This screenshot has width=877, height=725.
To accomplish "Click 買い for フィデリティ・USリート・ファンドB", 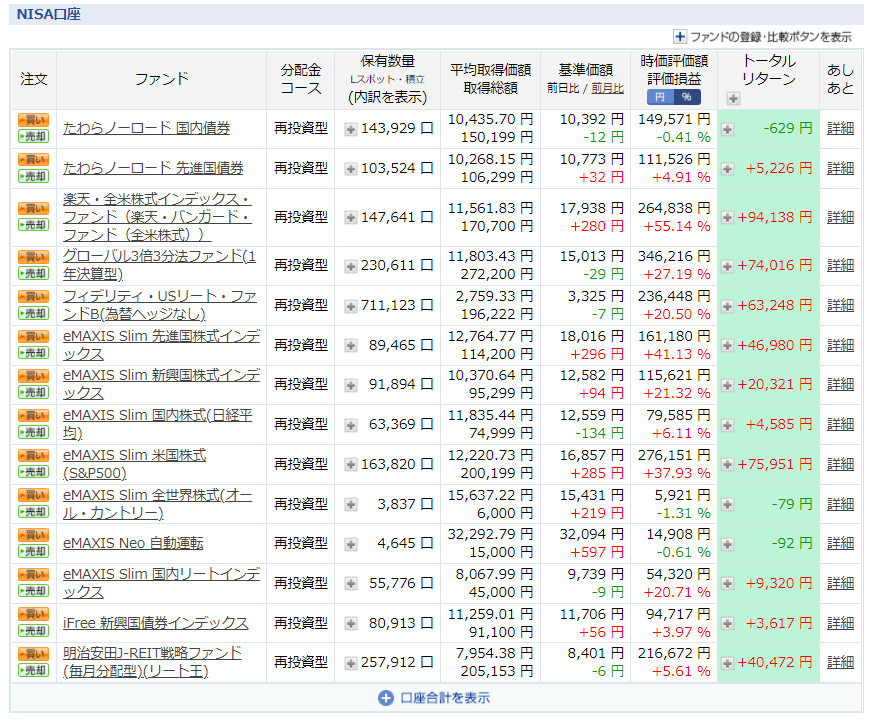I will (x=34, y=297).
